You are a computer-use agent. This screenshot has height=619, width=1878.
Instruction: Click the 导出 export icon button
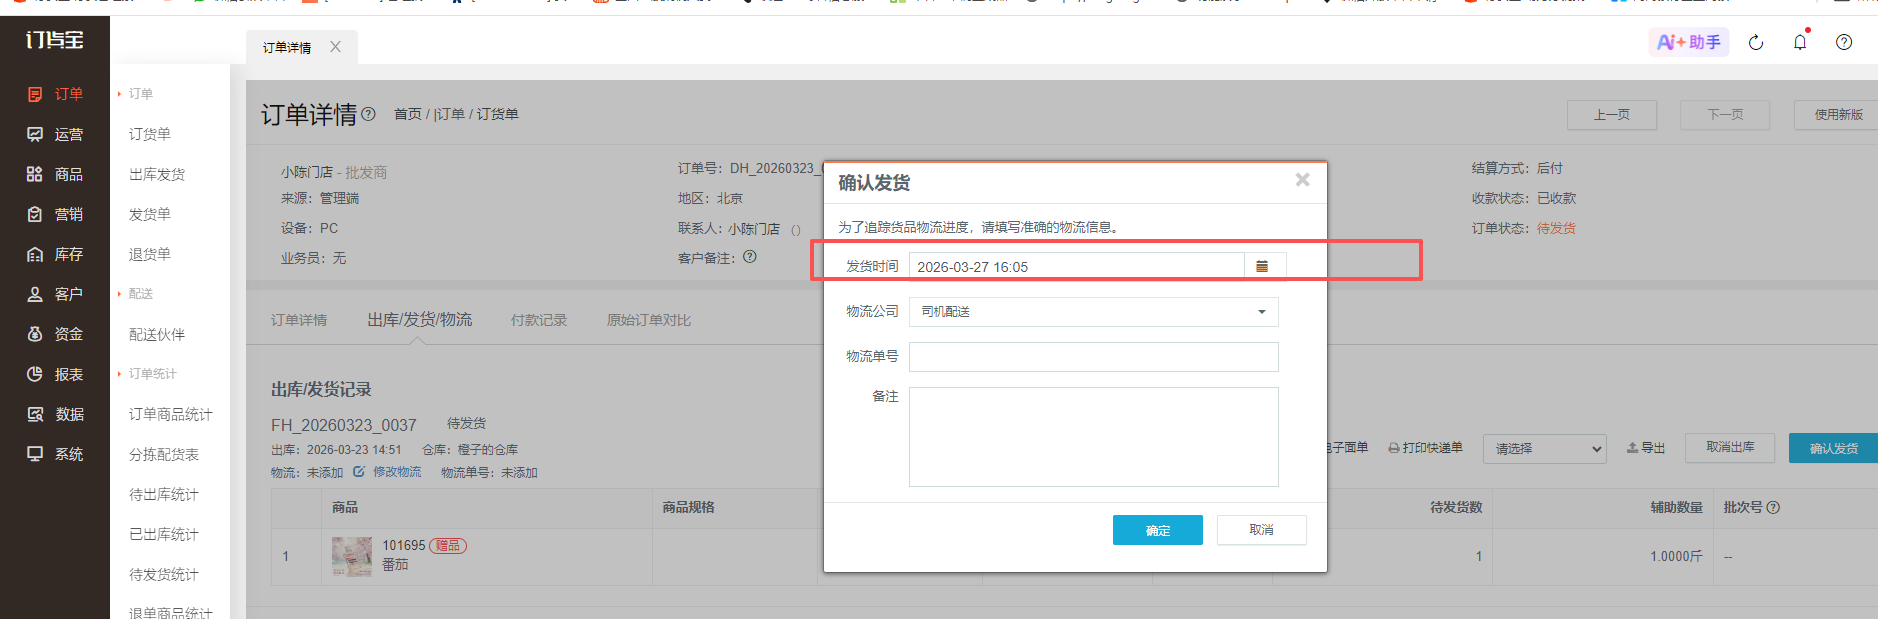(x=1646, y=448)
